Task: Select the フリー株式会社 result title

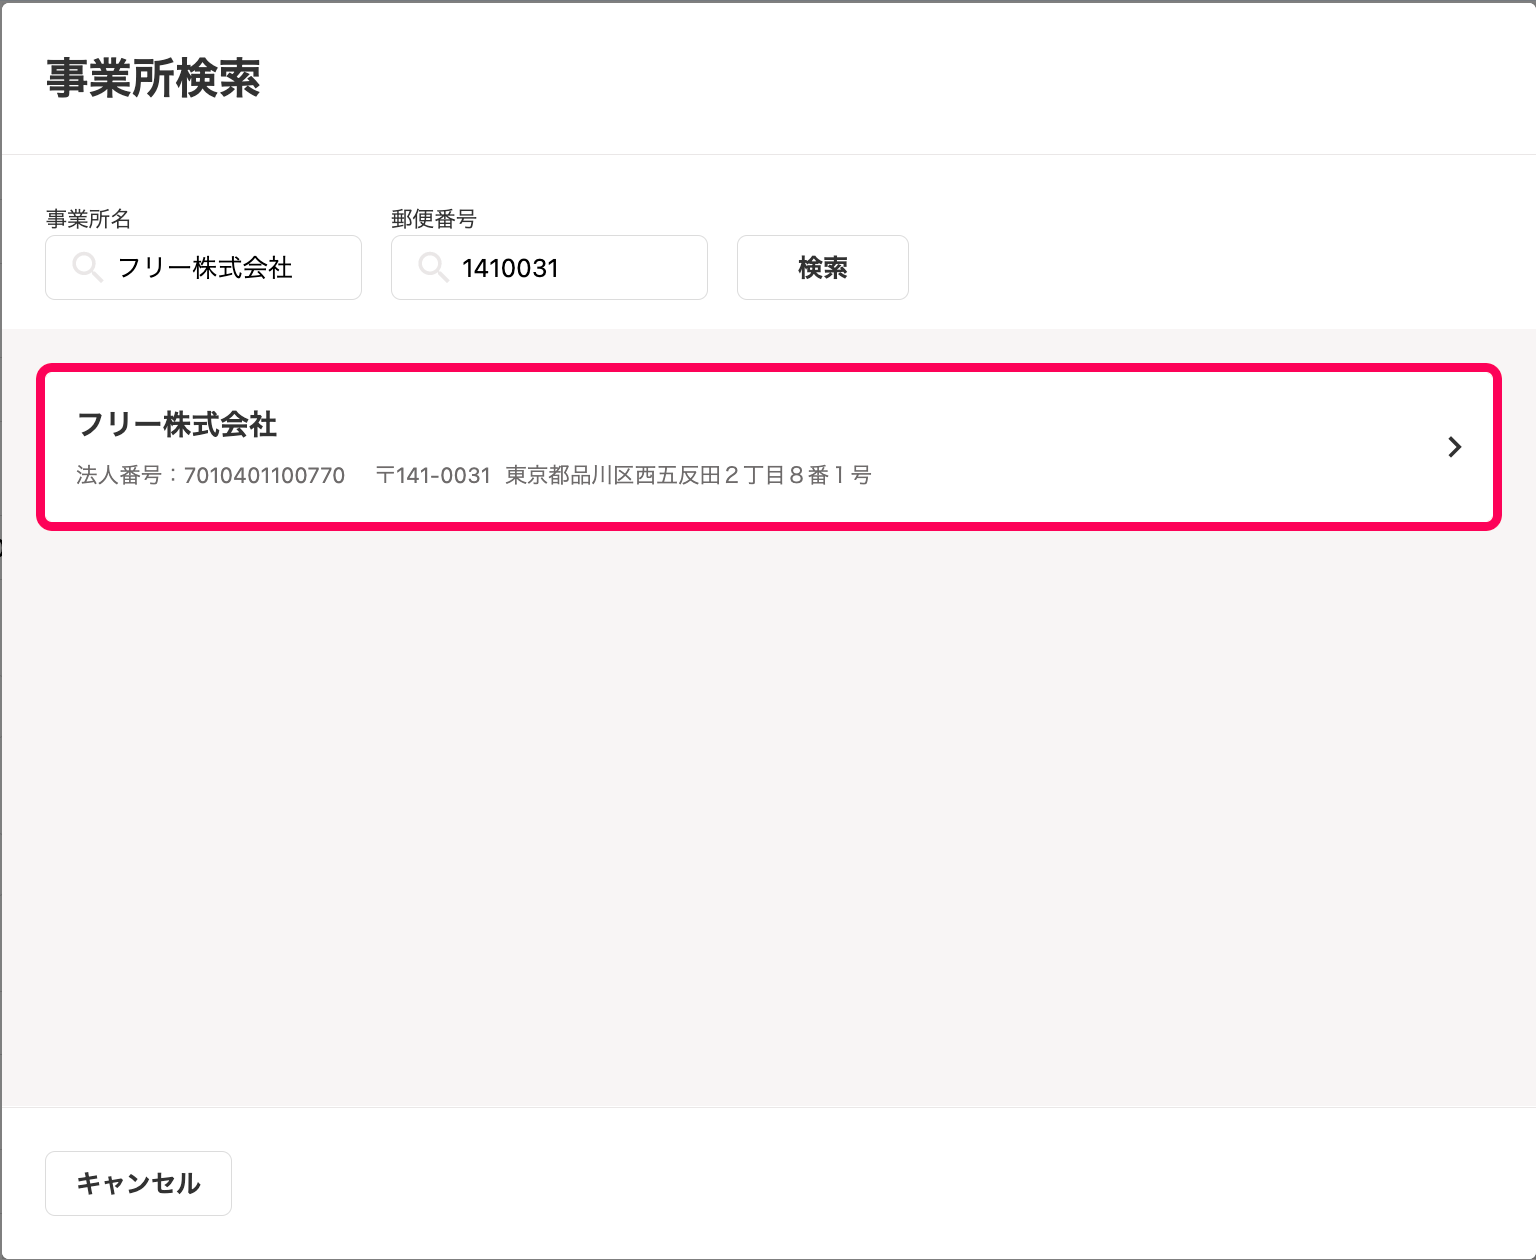Action: (177, 424)
